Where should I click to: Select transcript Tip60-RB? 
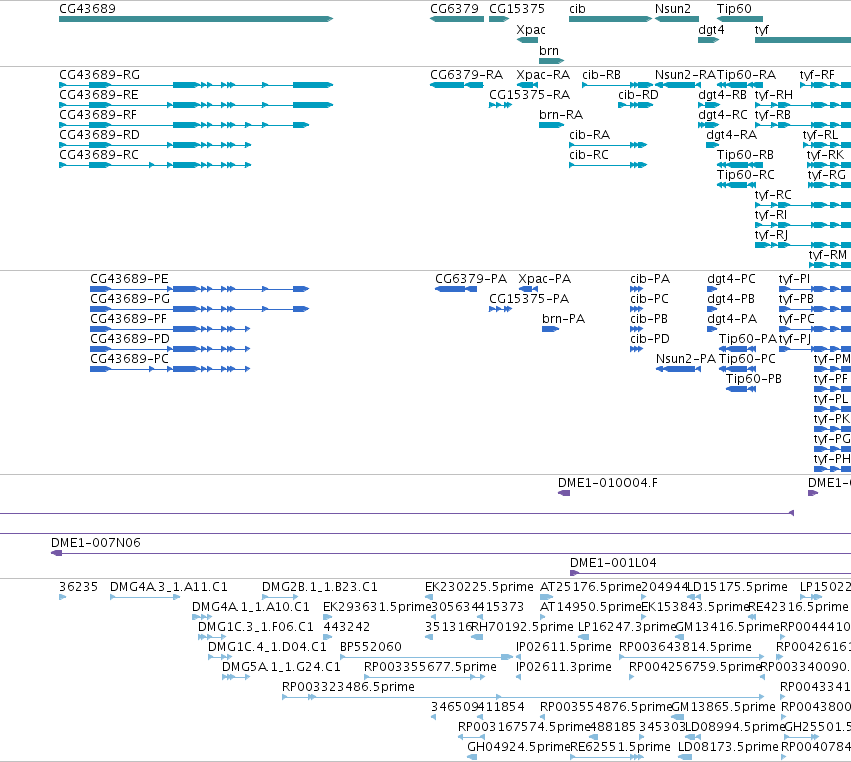tap(740, 165)
